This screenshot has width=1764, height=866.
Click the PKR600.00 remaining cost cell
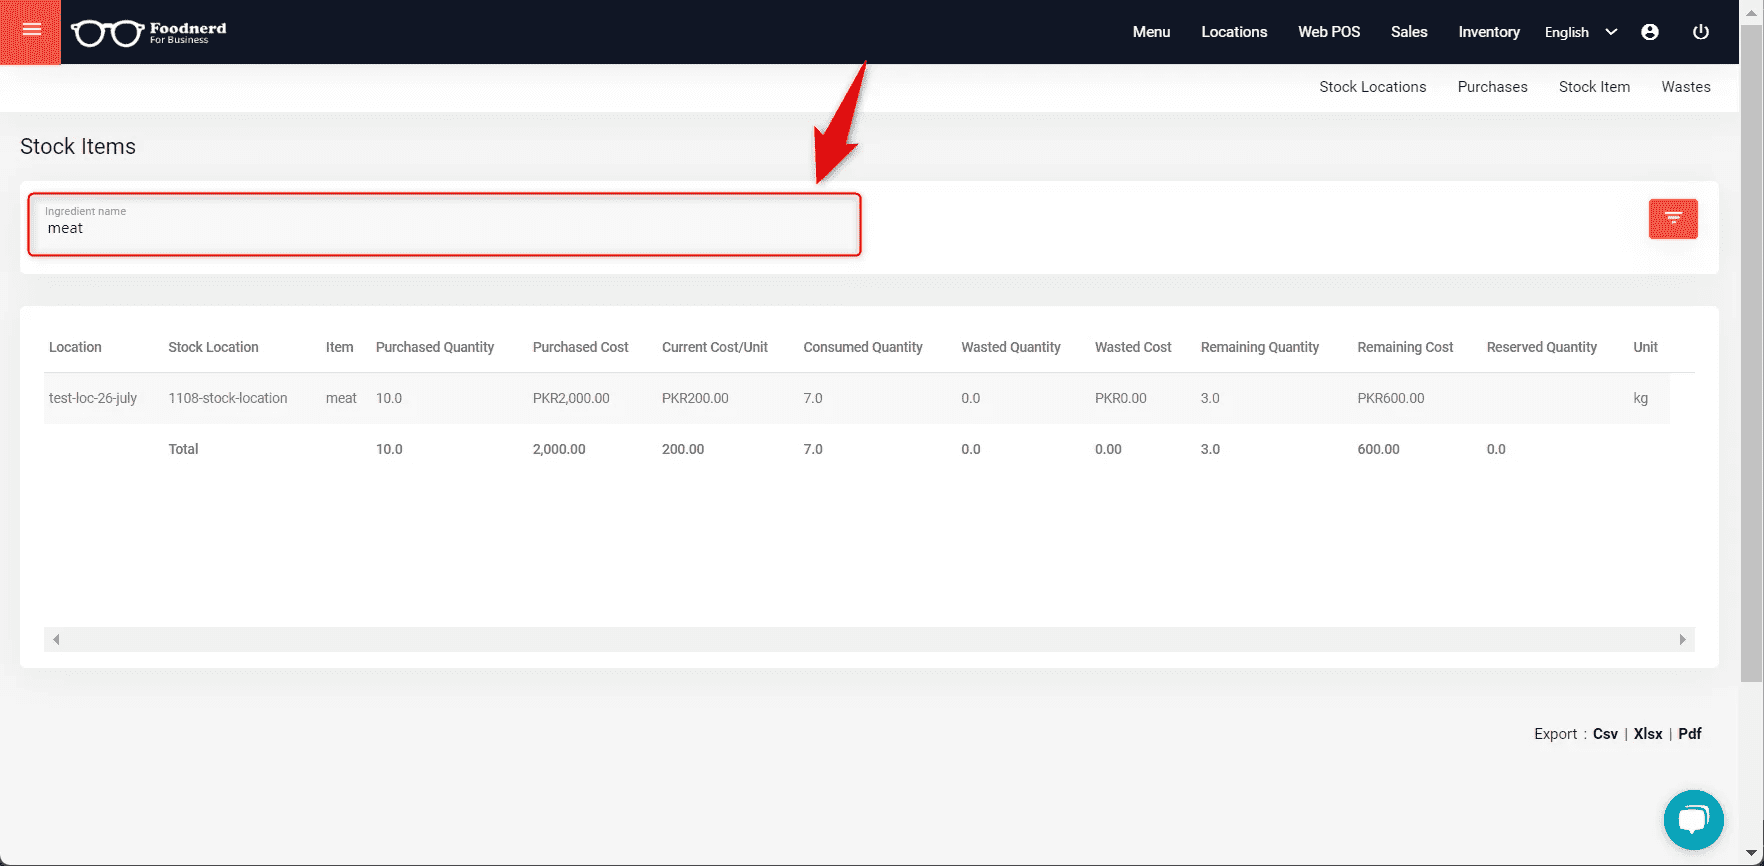tap(1391, 398)
